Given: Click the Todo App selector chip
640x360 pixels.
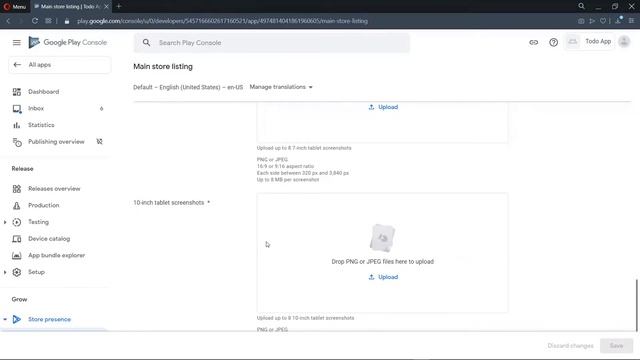Looking at the screenshot, I should click(590, 42).
